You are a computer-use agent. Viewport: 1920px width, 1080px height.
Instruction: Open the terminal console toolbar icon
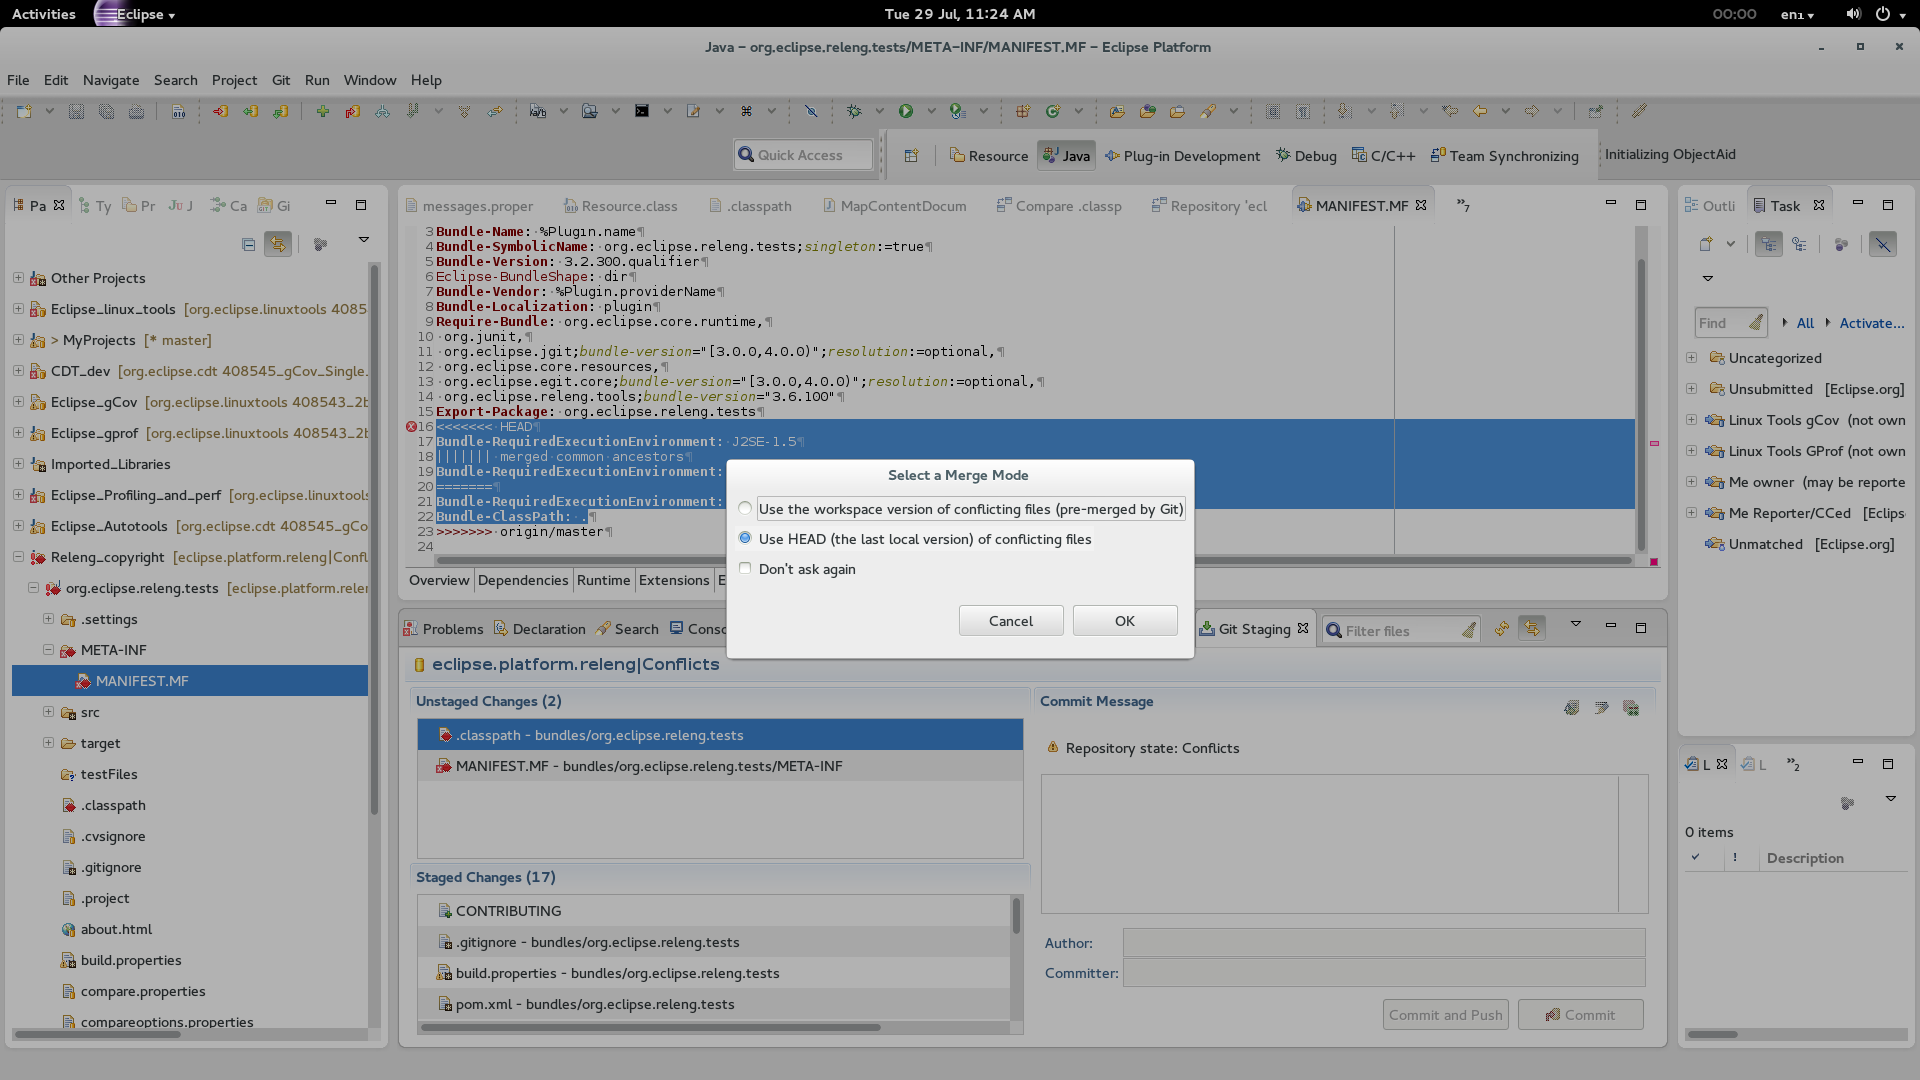pos(642,111)
